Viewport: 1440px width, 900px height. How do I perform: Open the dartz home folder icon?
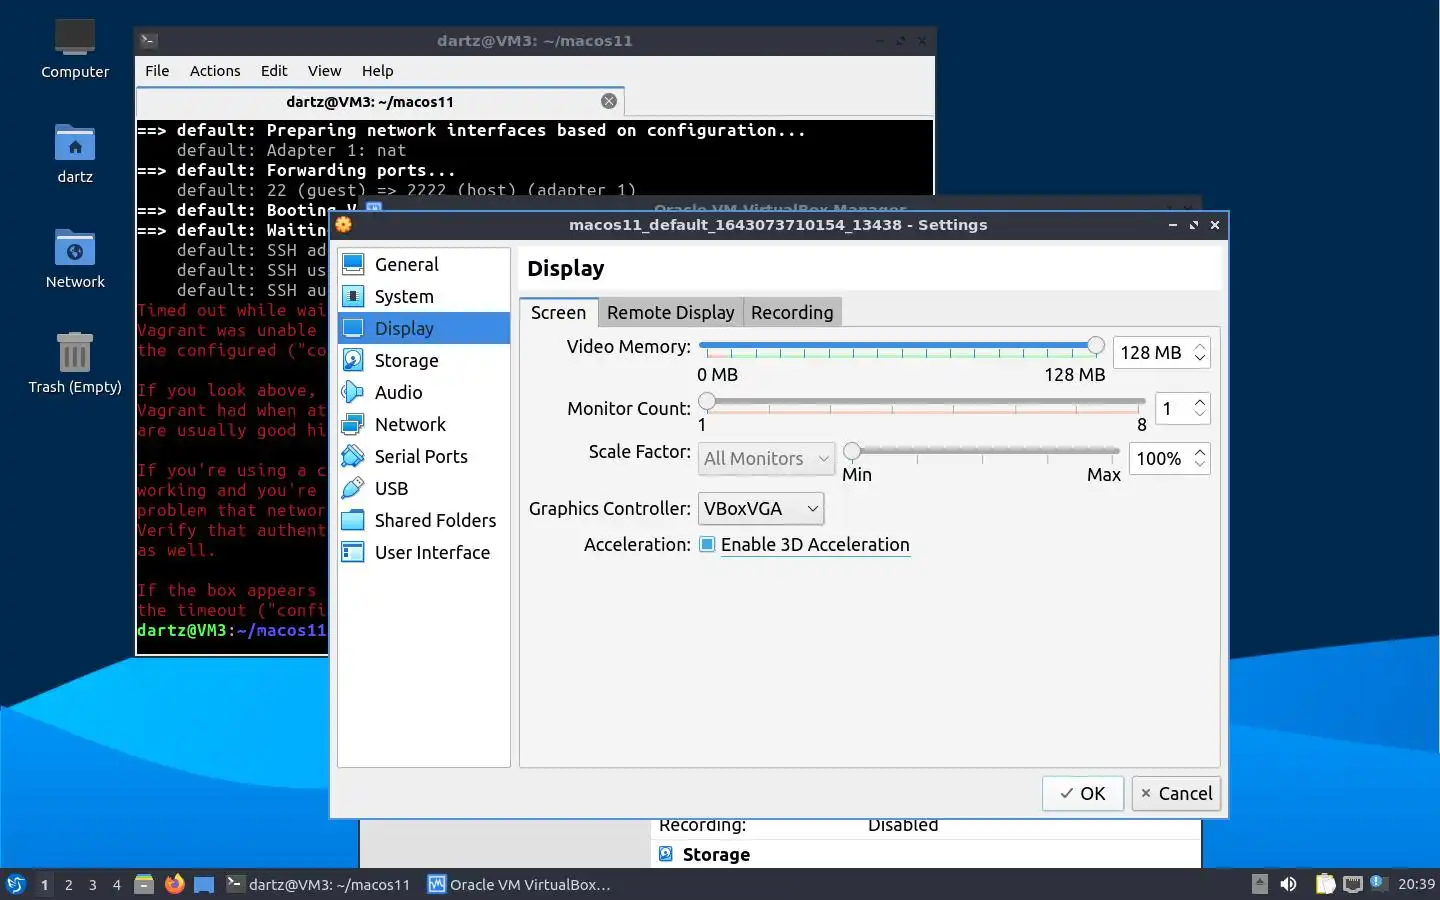(x=75, y=143)
